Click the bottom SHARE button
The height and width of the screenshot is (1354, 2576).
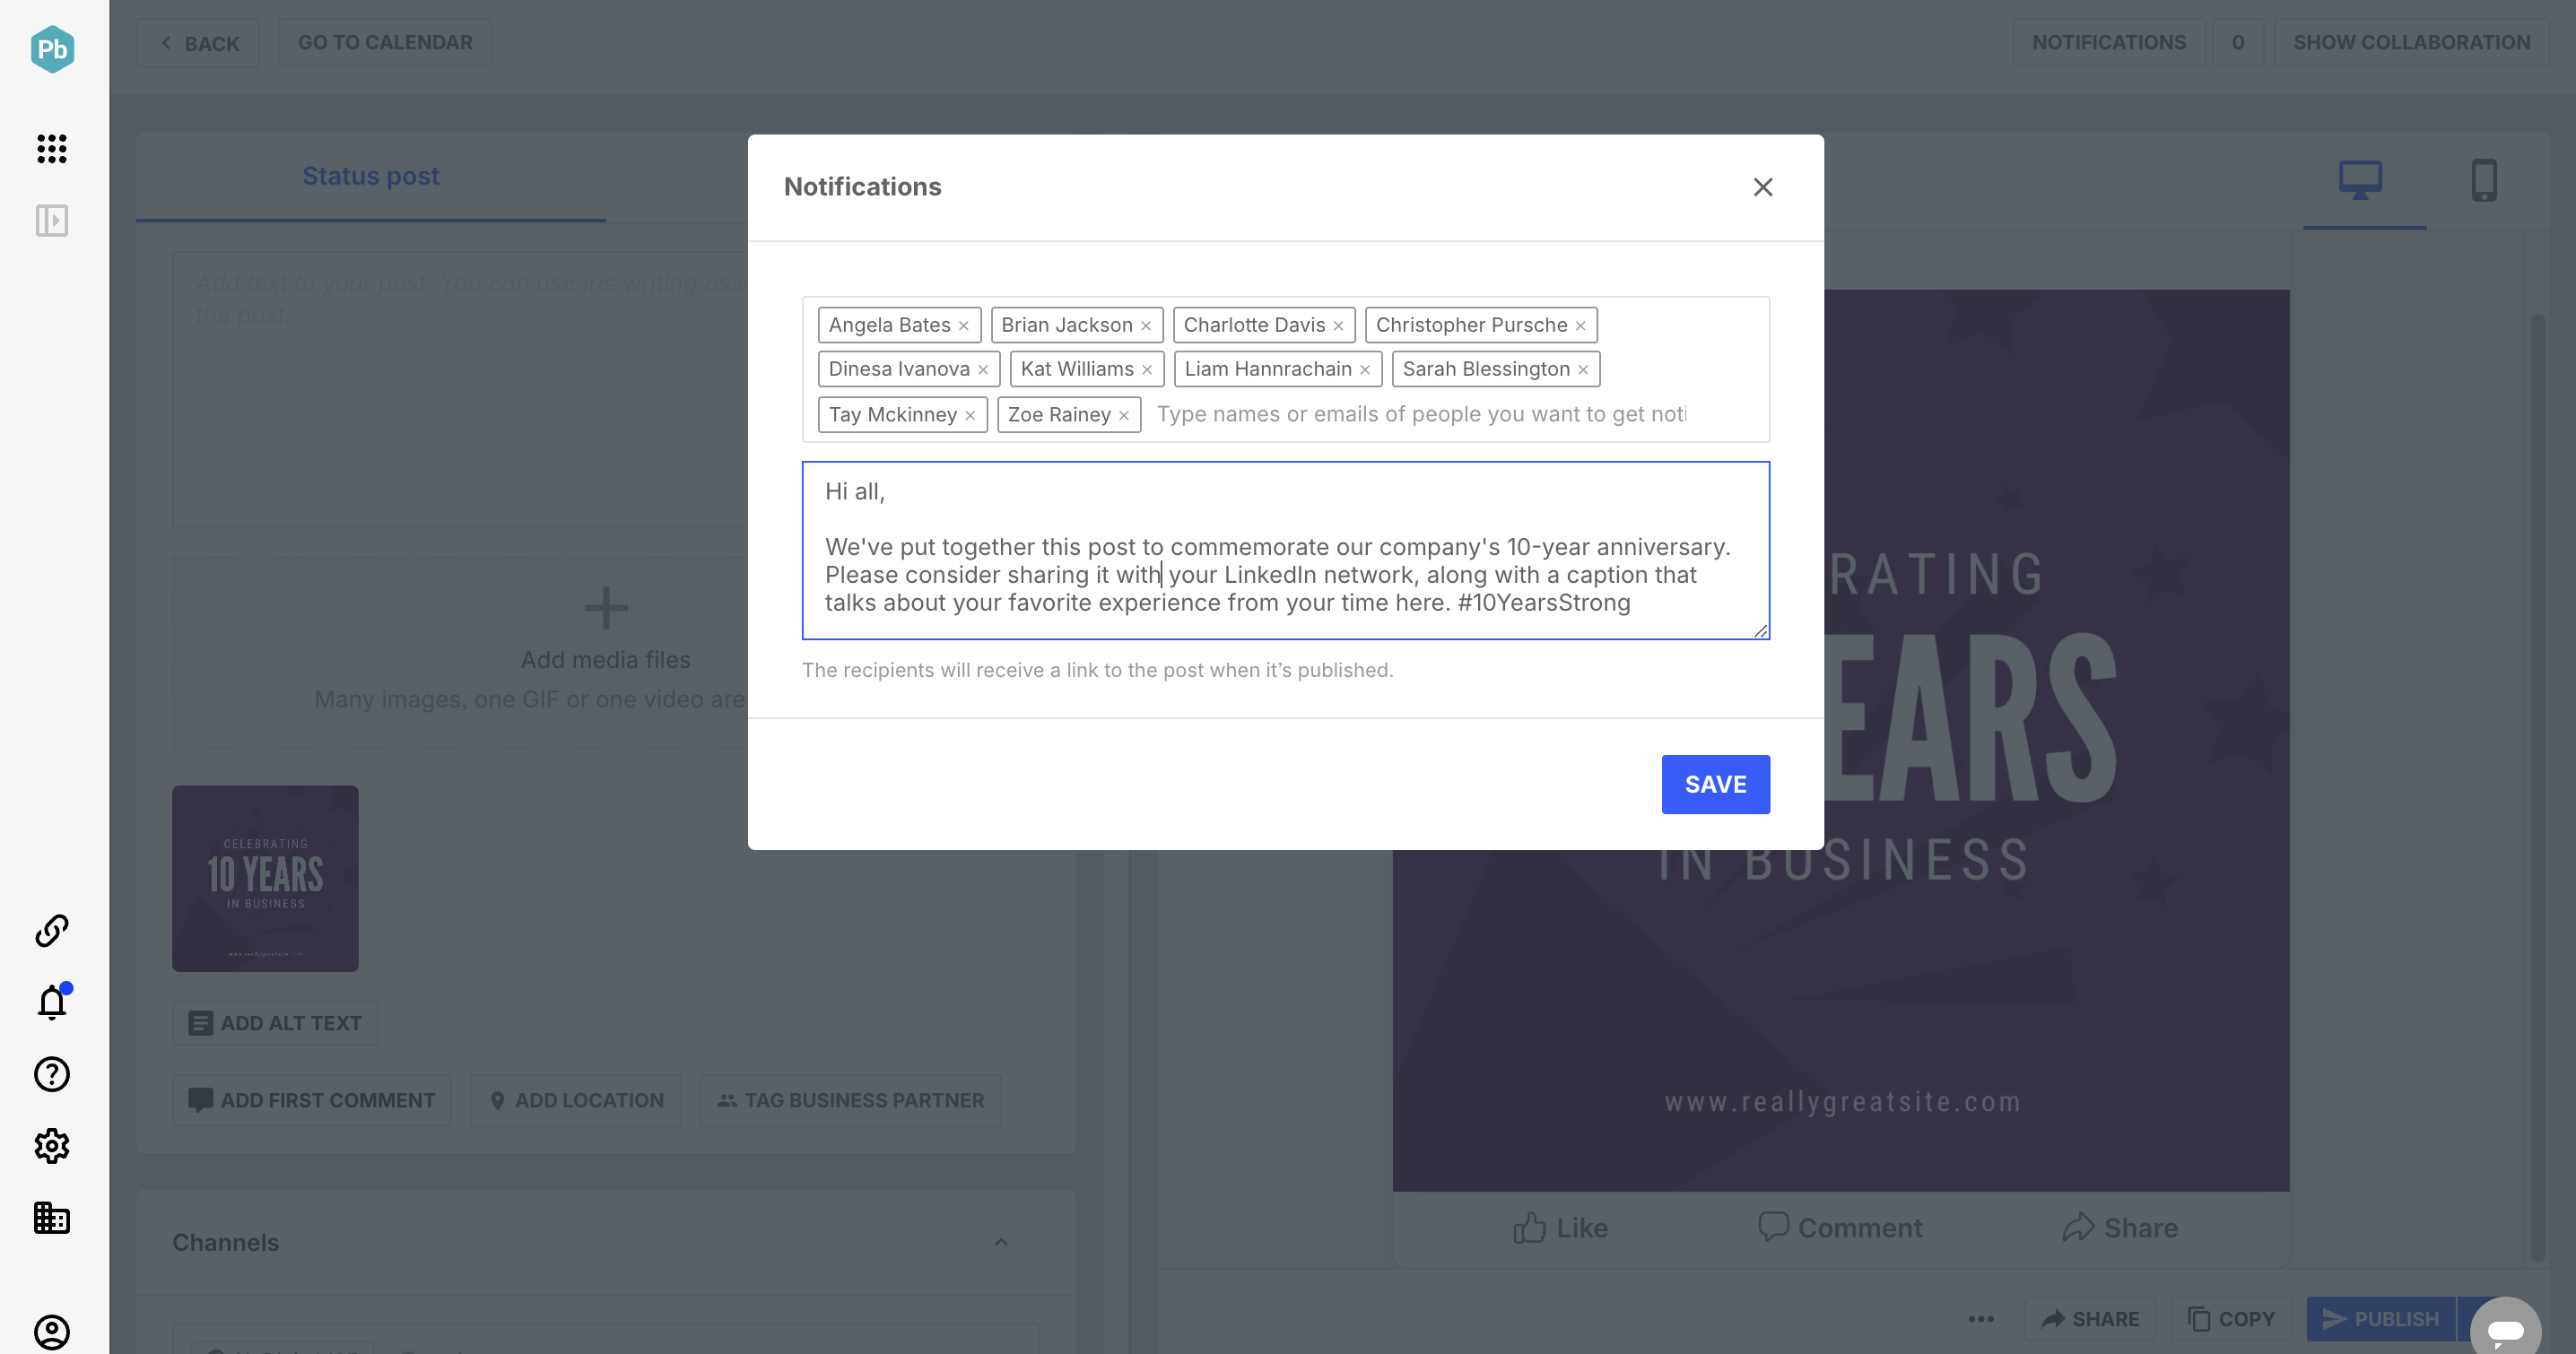point(2090,1319)
